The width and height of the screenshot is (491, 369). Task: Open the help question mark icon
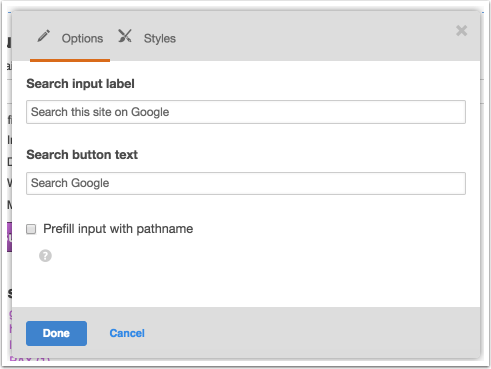pos(45,256)
